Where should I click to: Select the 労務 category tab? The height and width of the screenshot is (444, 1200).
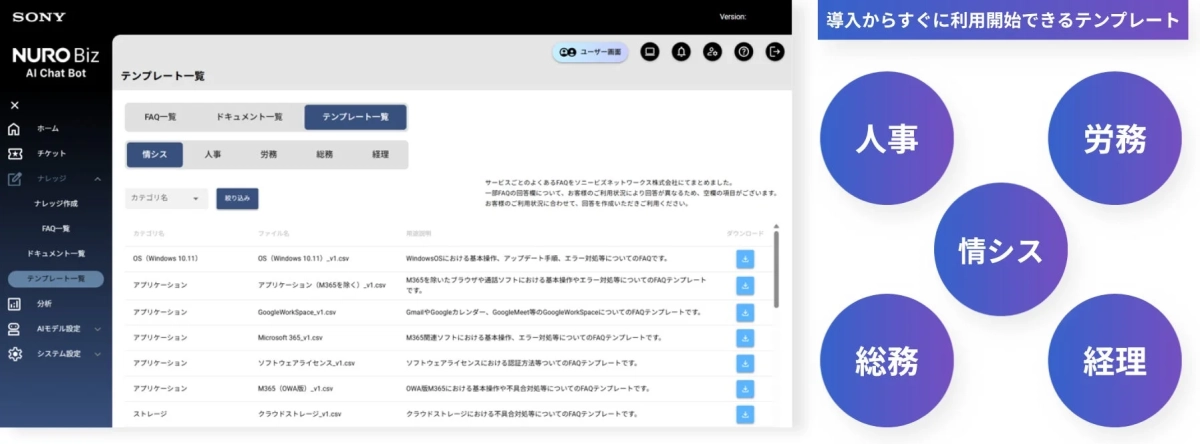268,155
